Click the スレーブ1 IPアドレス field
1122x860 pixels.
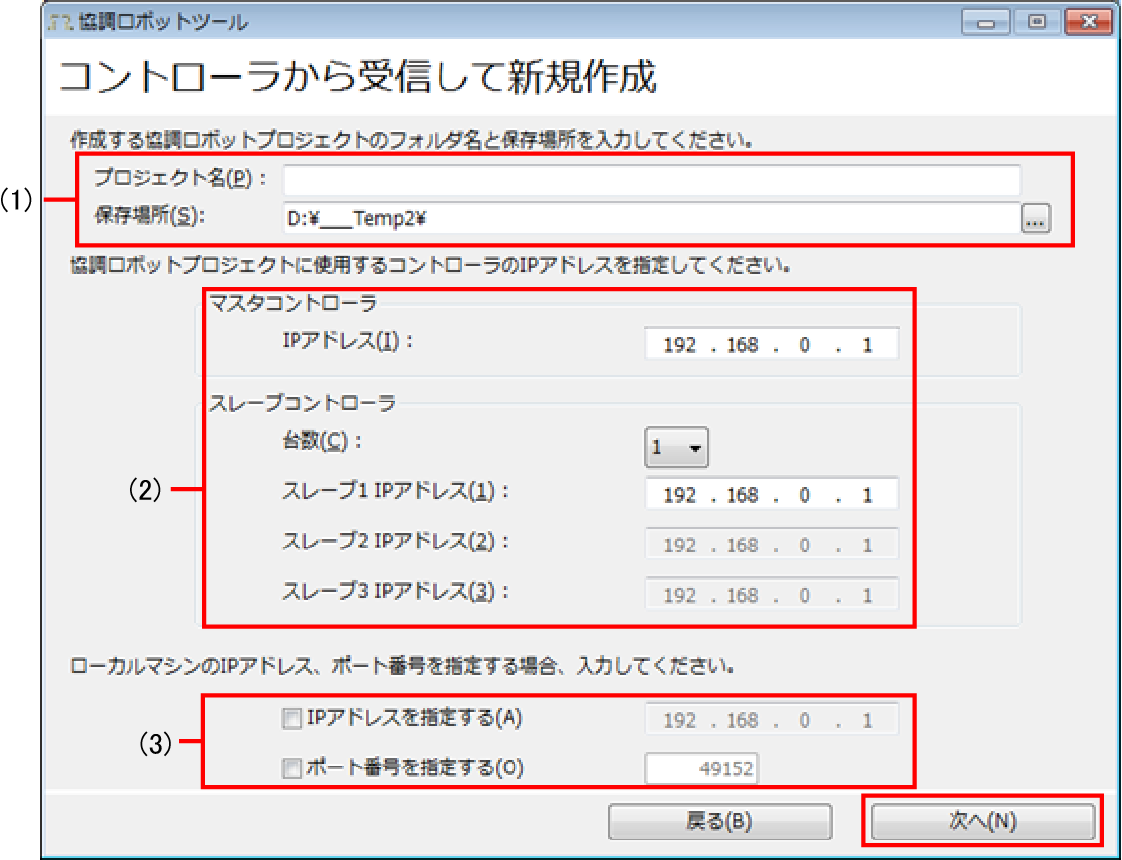pyautogui.click(x=771, y=495)
